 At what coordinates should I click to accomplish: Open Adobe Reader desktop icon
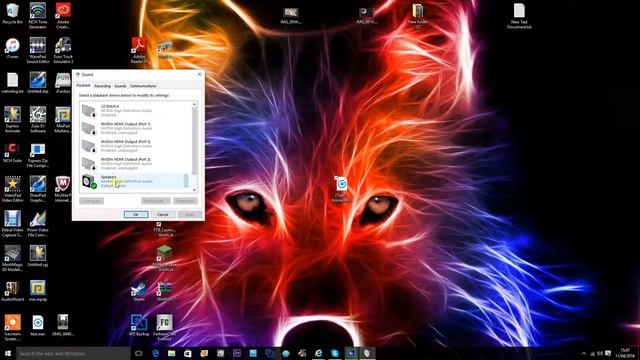139,51
